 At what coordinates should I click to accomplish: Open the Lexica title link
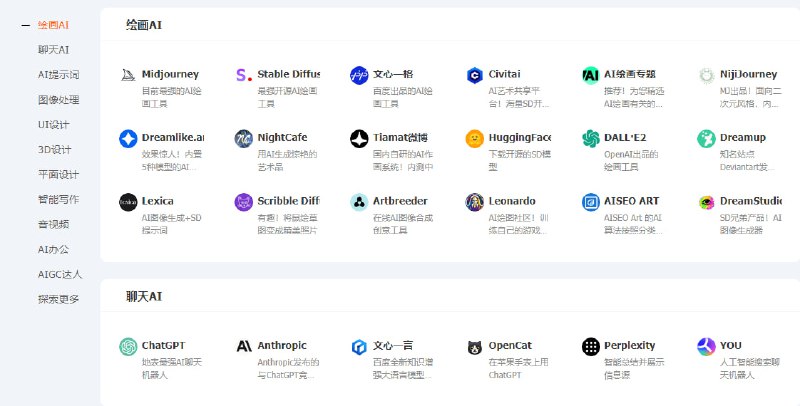pos(157,201)
